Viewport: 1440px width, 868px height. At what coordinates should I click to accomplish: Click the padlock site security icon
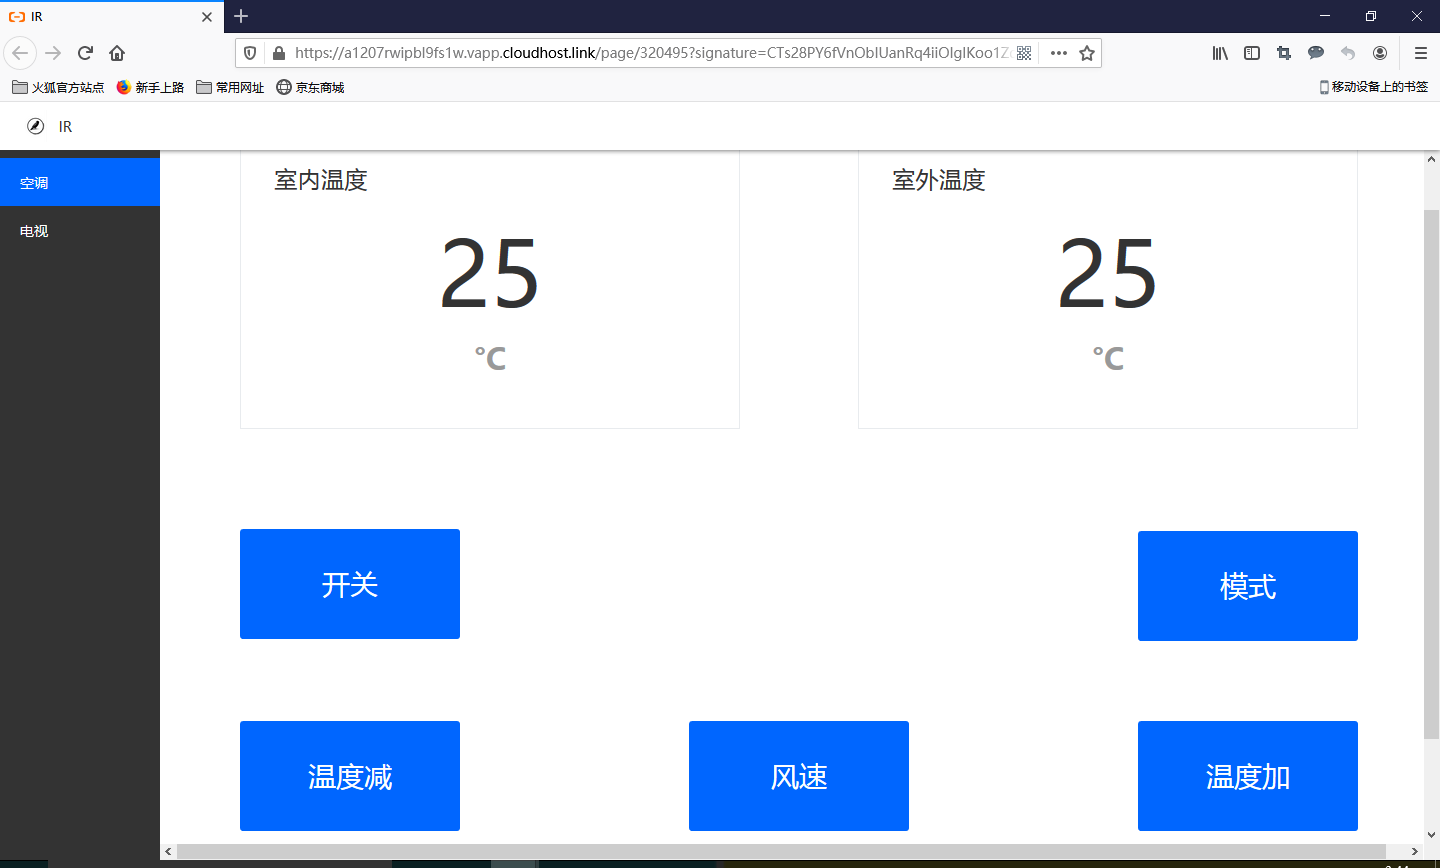[278, 53]
